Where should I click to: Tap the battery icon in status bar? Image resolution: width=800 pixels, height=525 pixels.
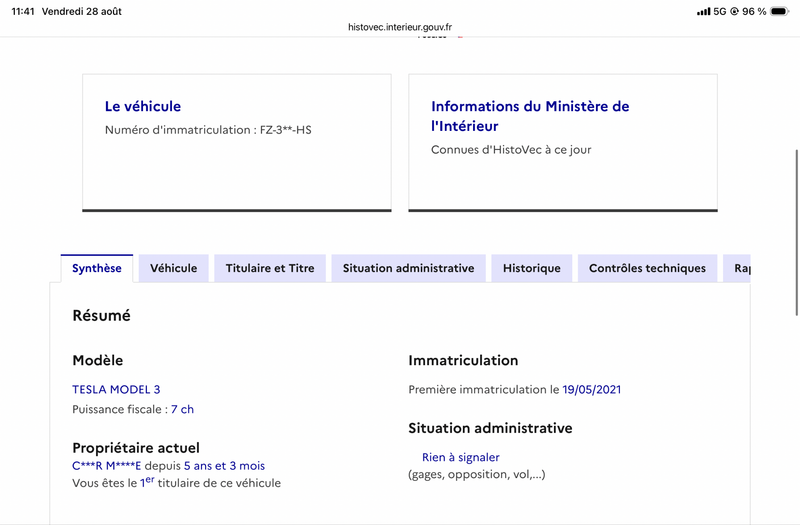coord(780,11)
